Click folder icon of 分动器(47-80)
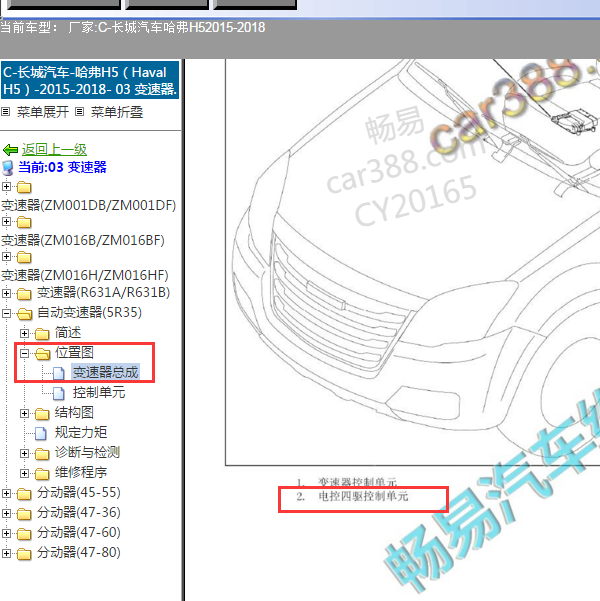The width and height of the screenshot is (600, 601). 24,553
